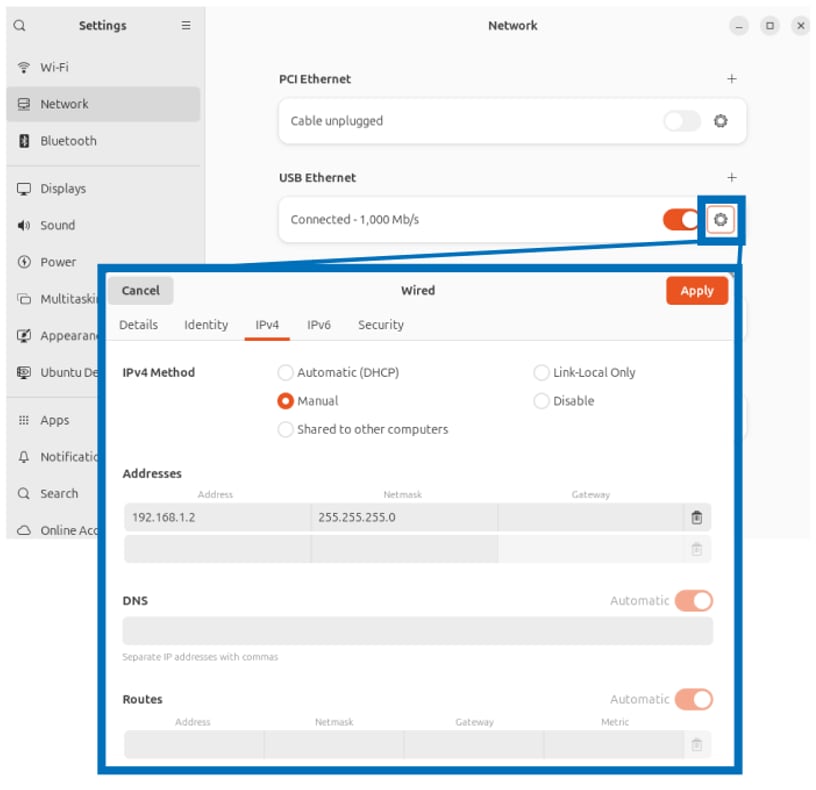Disable Automatic Routes switch
The height and width of the screenshot is (790, 816).
(x=693, y=699)
